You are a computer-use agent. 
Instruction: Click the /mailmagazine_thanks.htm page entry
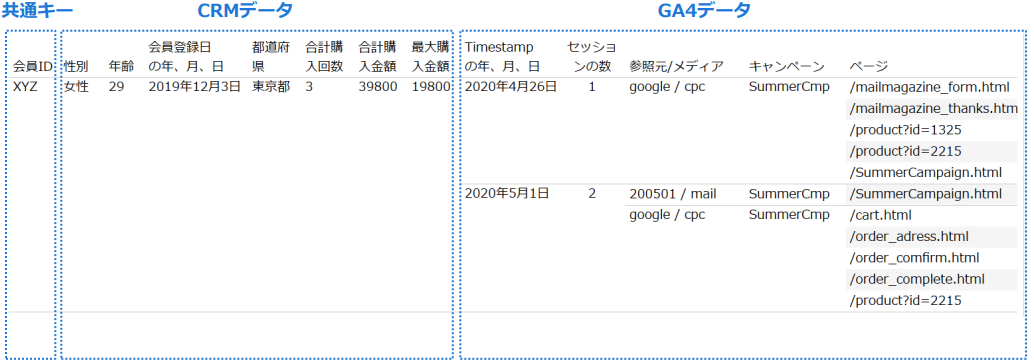(x=933, y=108)
